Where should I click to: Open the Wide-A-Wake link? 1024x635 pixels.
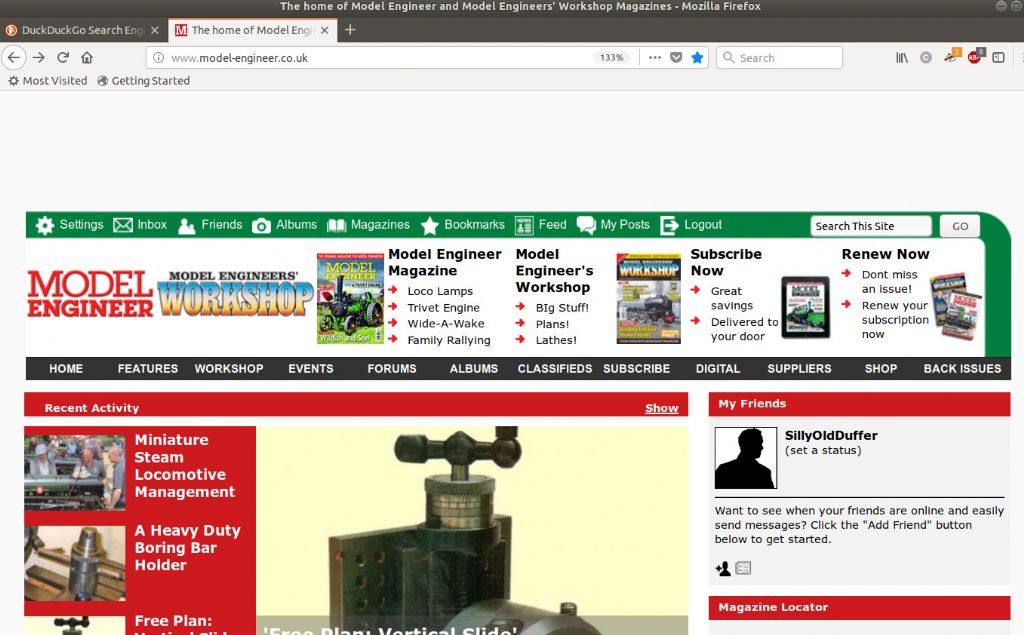[x=446, y=323]
